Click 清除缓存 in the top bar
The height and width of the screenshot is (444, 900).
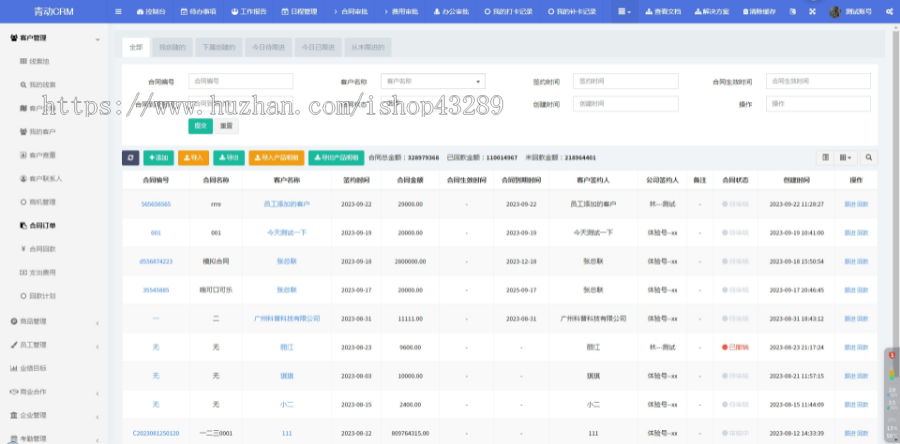coord(762,11)
